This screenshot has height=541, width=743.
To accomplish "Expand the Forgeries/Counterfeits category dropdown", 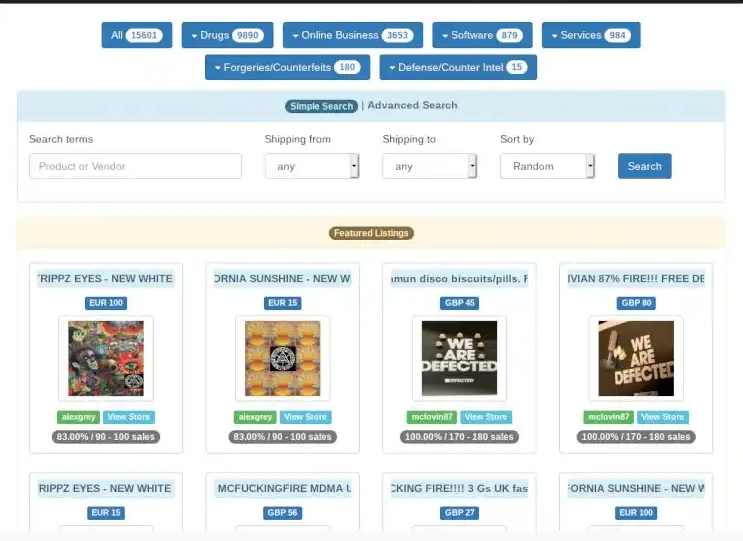I will tap(287, 67).
